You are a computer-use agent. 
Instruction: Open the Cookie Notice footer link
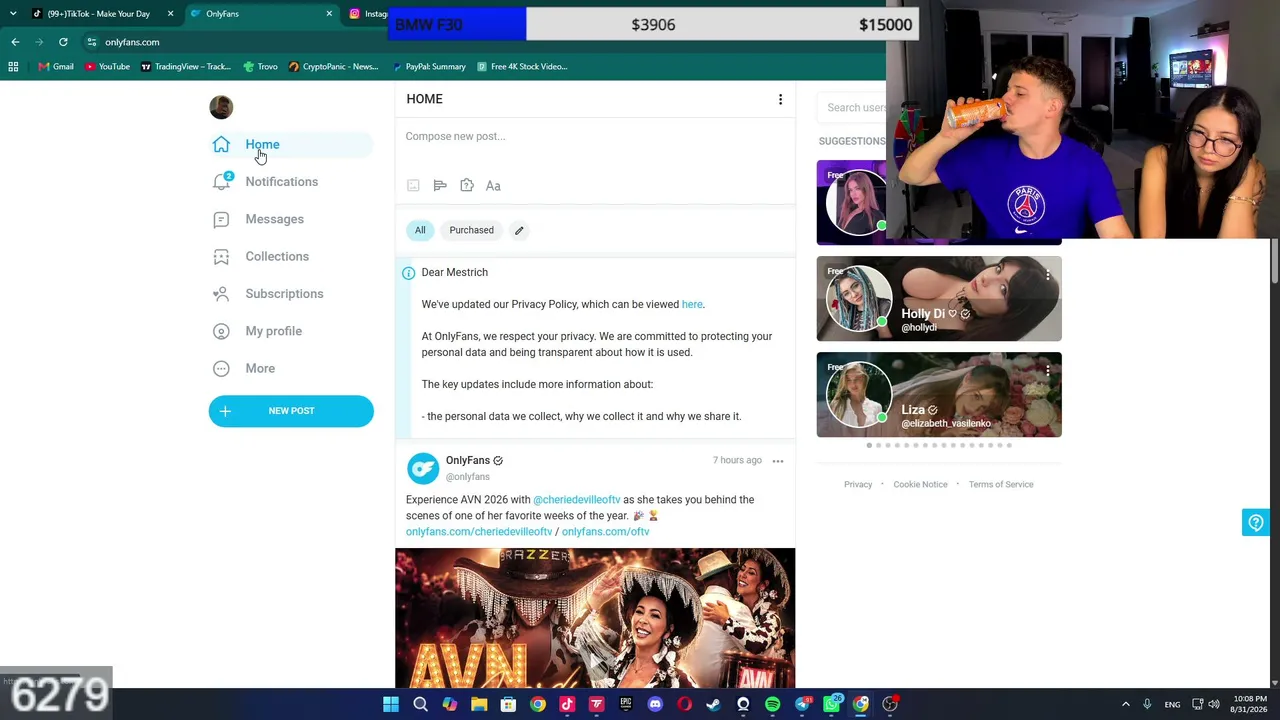click(x=920, y=484)
